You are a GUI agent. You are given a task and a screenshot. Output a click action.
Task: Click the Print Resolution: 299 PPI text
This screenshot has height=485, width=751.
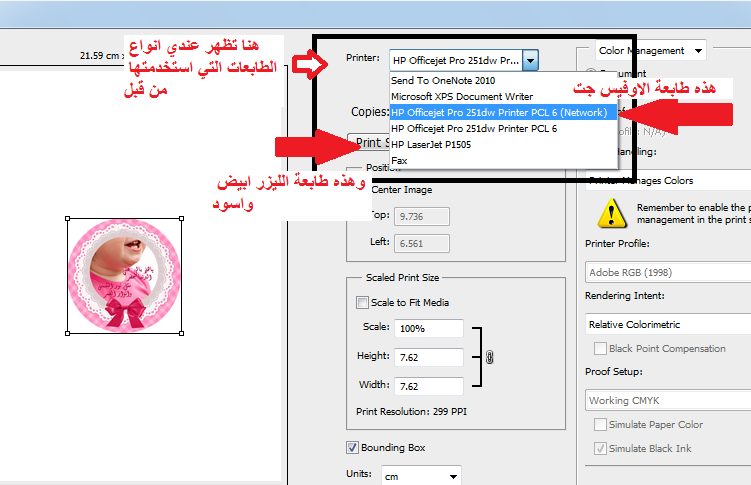tap(411, 412)
